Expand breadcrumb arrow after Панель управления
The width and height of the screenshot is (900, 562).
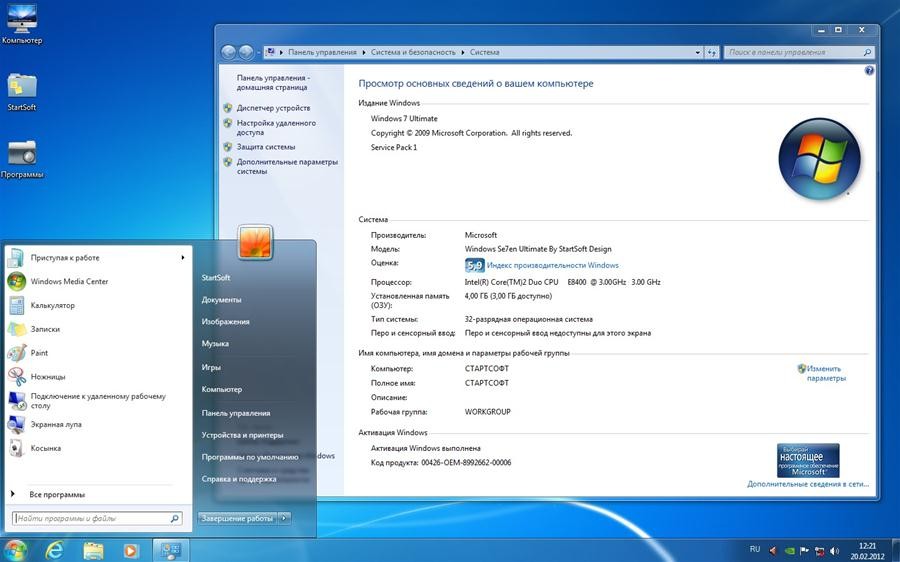pos(364,52)
